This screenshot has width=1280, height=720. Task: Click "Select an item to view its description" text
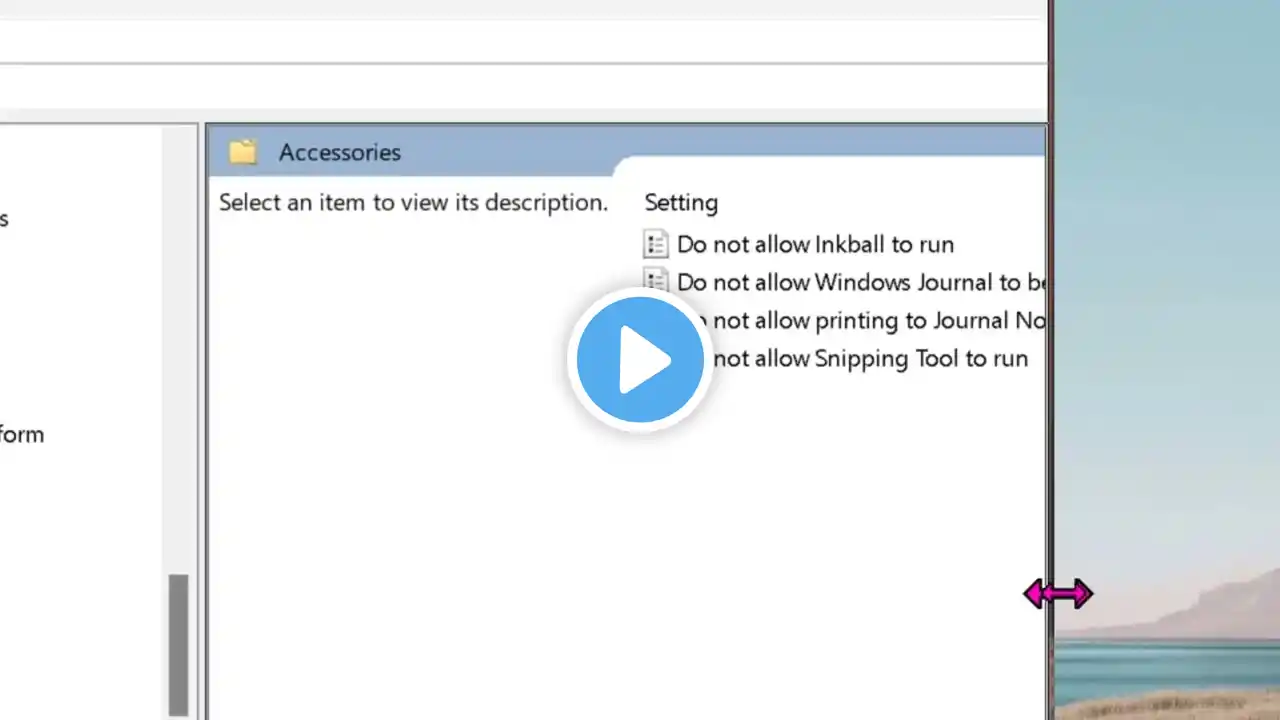(x=413, y=202)
